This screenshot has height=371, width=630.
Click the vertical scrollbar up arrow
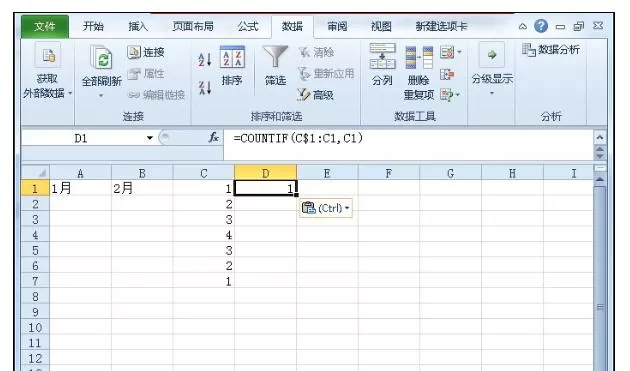point(600,179)
